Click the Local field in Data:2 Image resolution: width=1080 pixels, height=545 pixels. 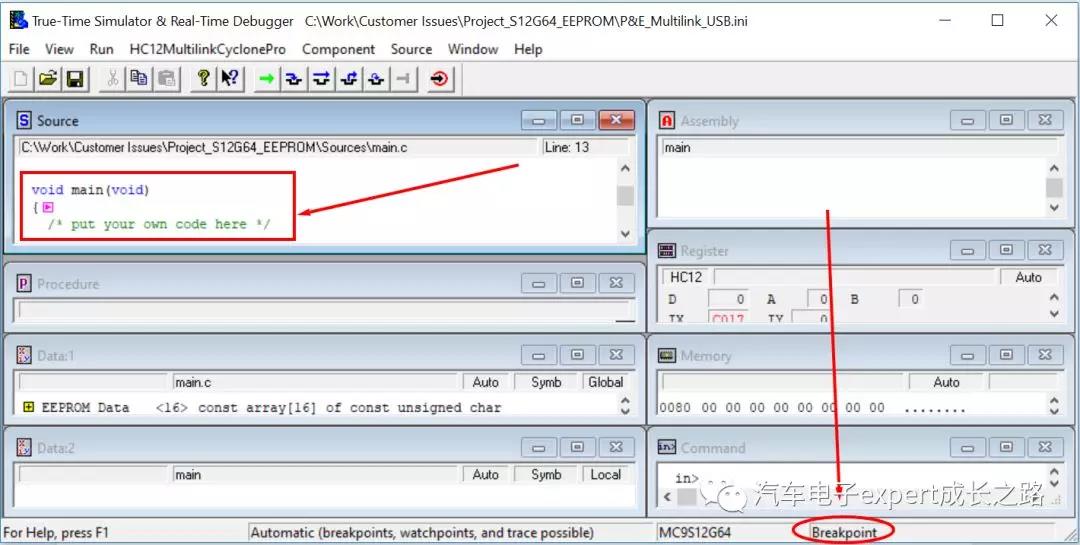coord(605,475)
